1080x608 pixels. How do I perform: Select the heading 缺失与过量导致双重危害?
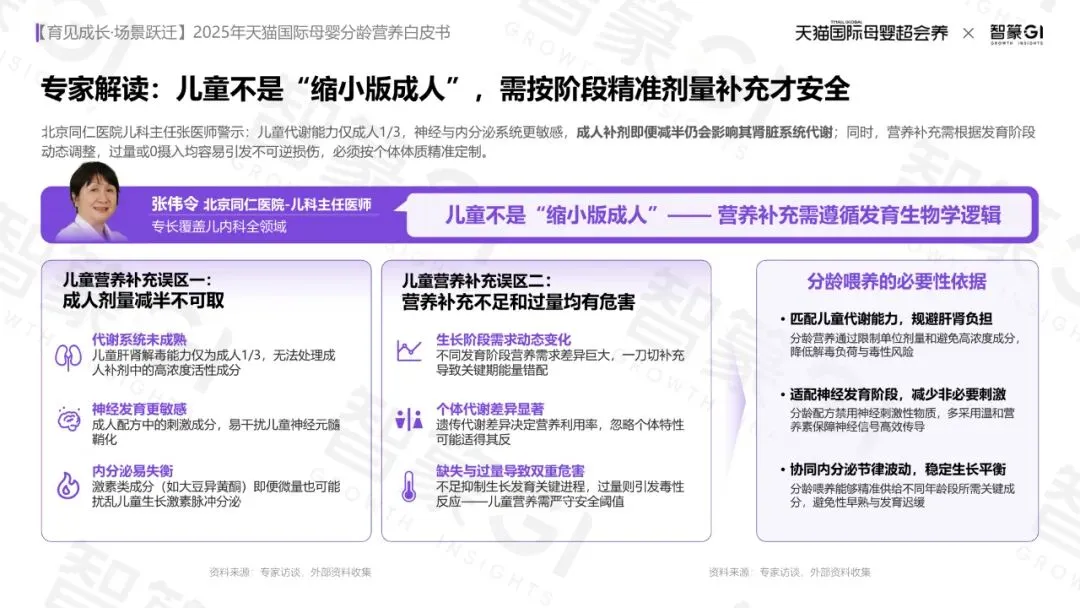pyautogui.click(x=510, y=471)
